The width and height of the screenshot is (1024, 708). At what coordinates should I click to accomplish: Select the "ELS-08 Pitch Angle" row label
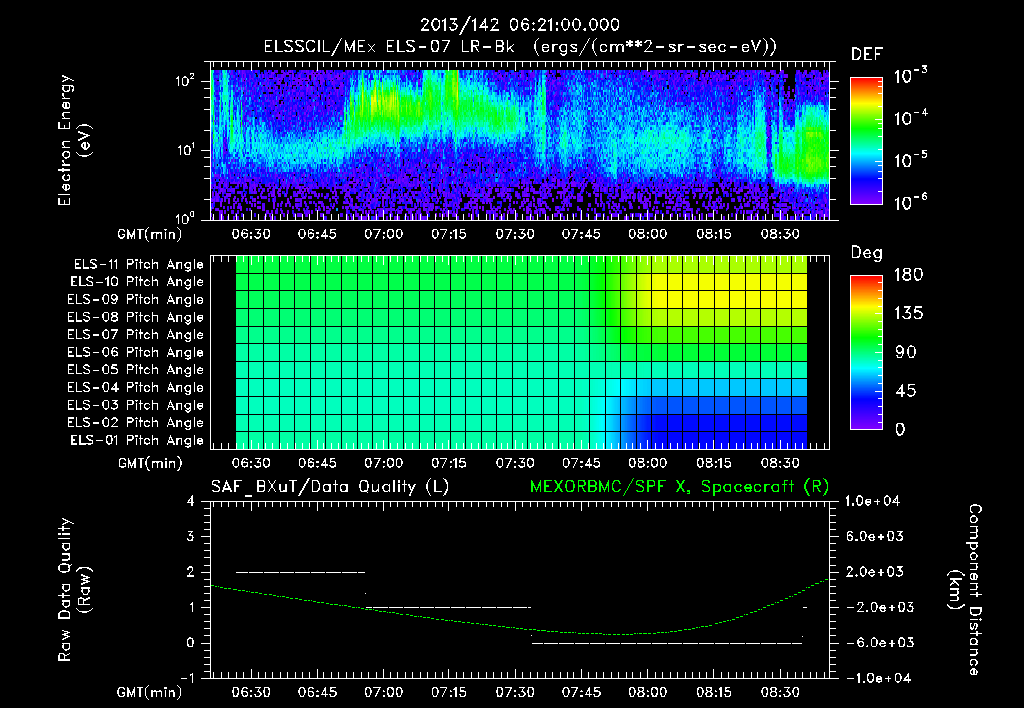tap(135, 317)
